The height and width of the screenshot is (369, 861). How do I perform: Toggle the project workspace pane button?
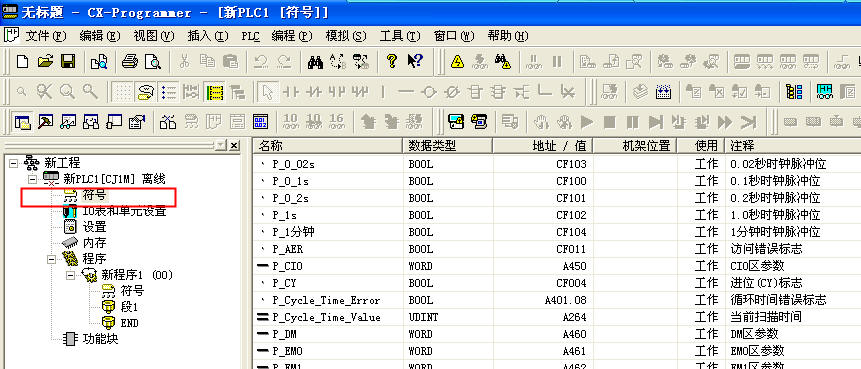pos(22,122)
